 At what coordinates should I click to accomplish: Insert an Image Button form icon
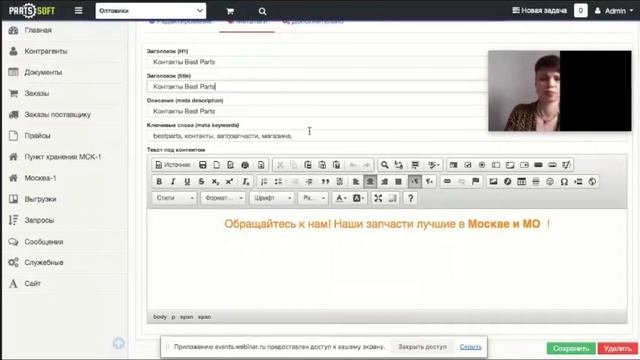click(552, 165)
